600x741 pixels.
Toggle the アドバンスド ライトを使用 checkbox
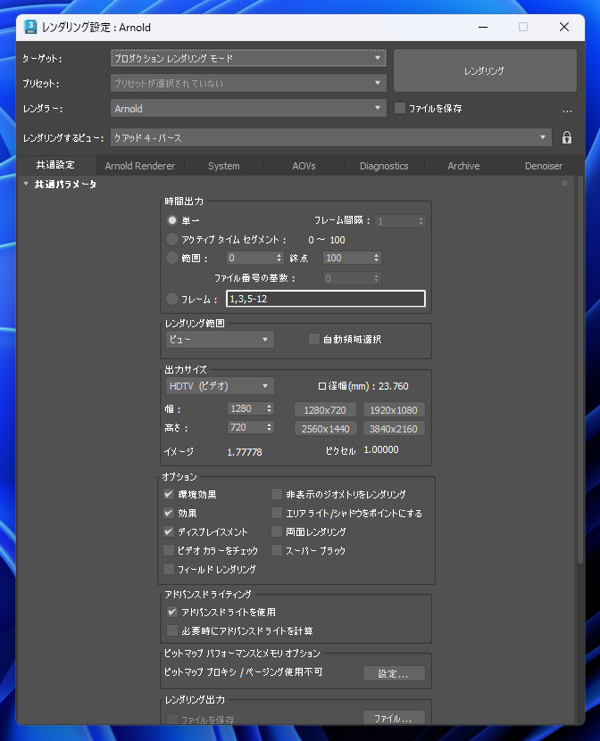172,612
